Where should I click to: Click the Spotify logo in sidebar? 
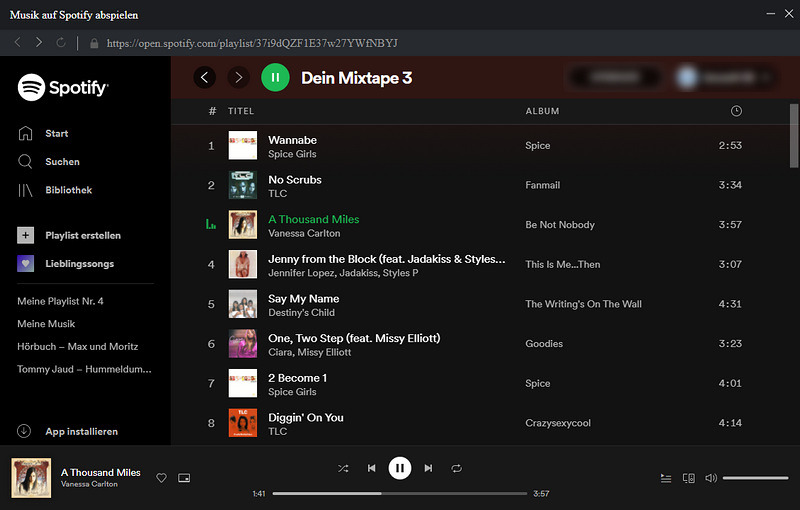point(63,87)
